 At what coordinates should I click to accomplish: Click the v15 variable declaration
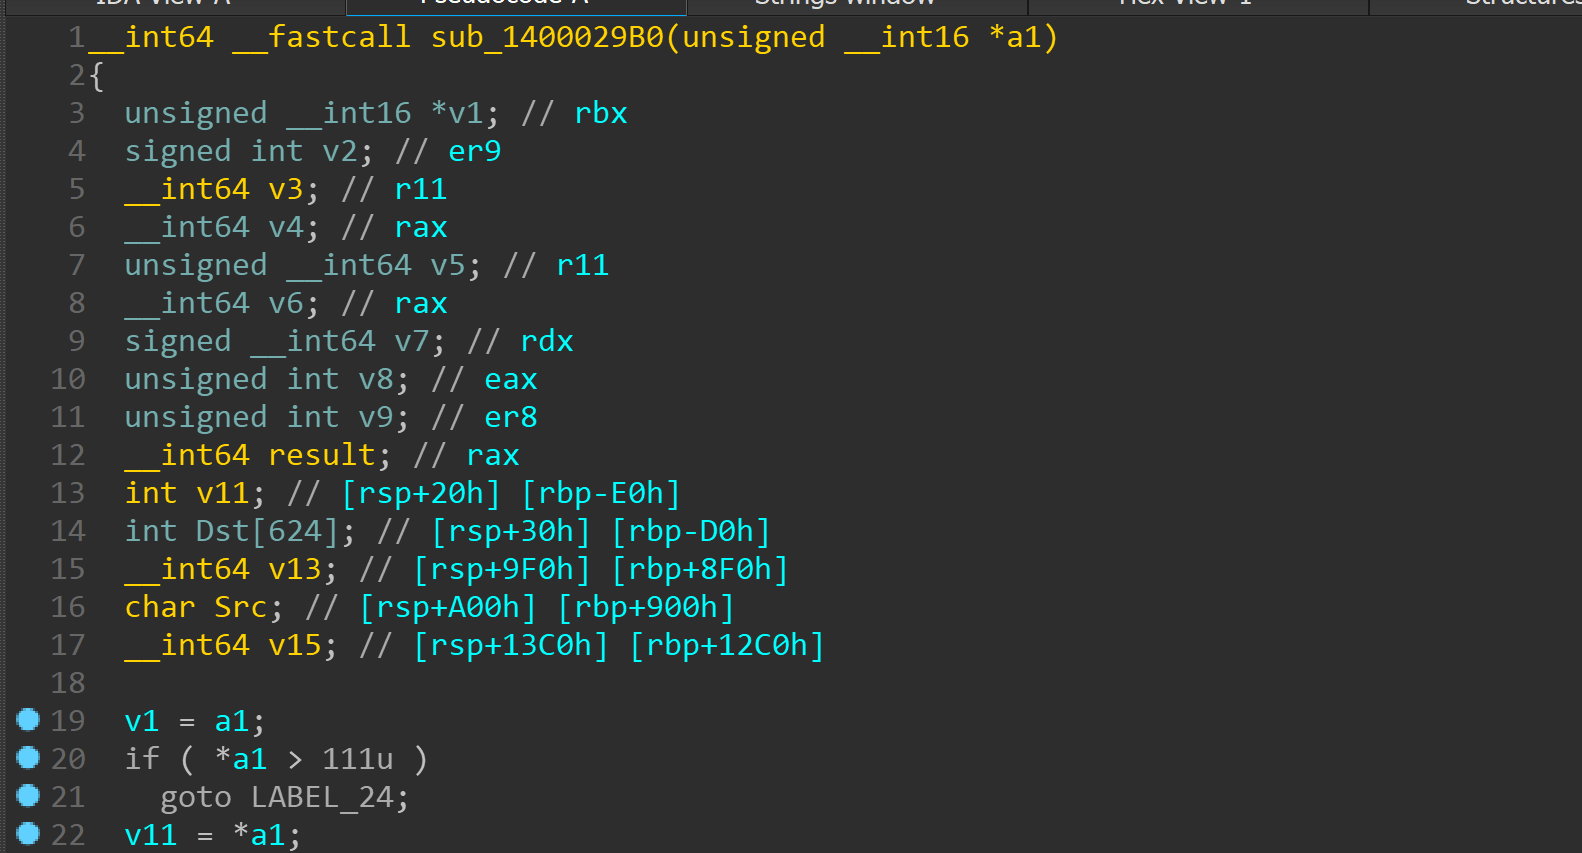coord(294,646)
